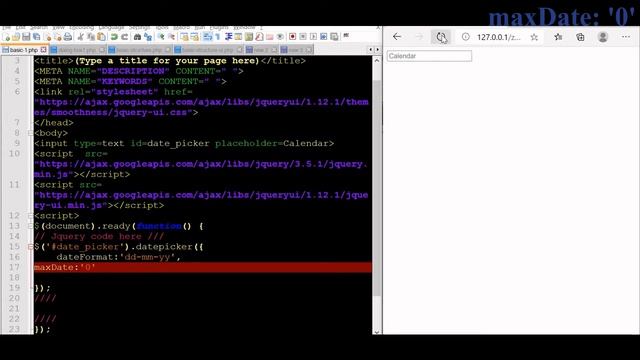Click the Paste clipboard icon
640x360 pixels.
101,37
